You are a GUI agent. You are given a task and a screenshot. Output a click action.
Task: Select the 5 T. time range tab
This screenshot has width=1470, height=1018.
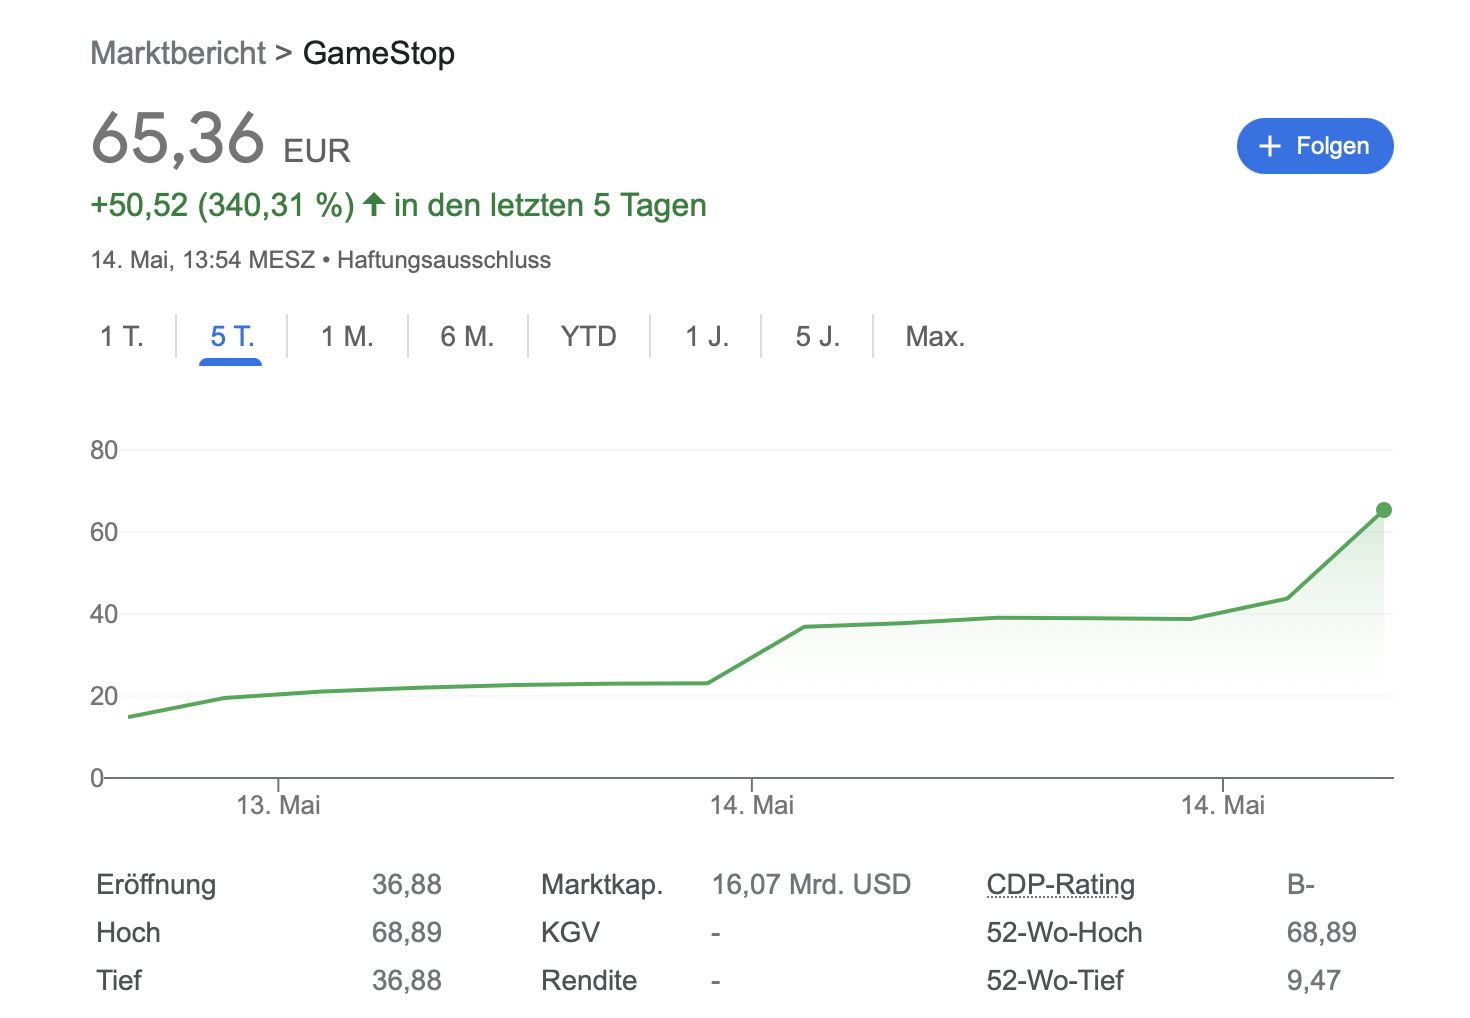[232, 336]
